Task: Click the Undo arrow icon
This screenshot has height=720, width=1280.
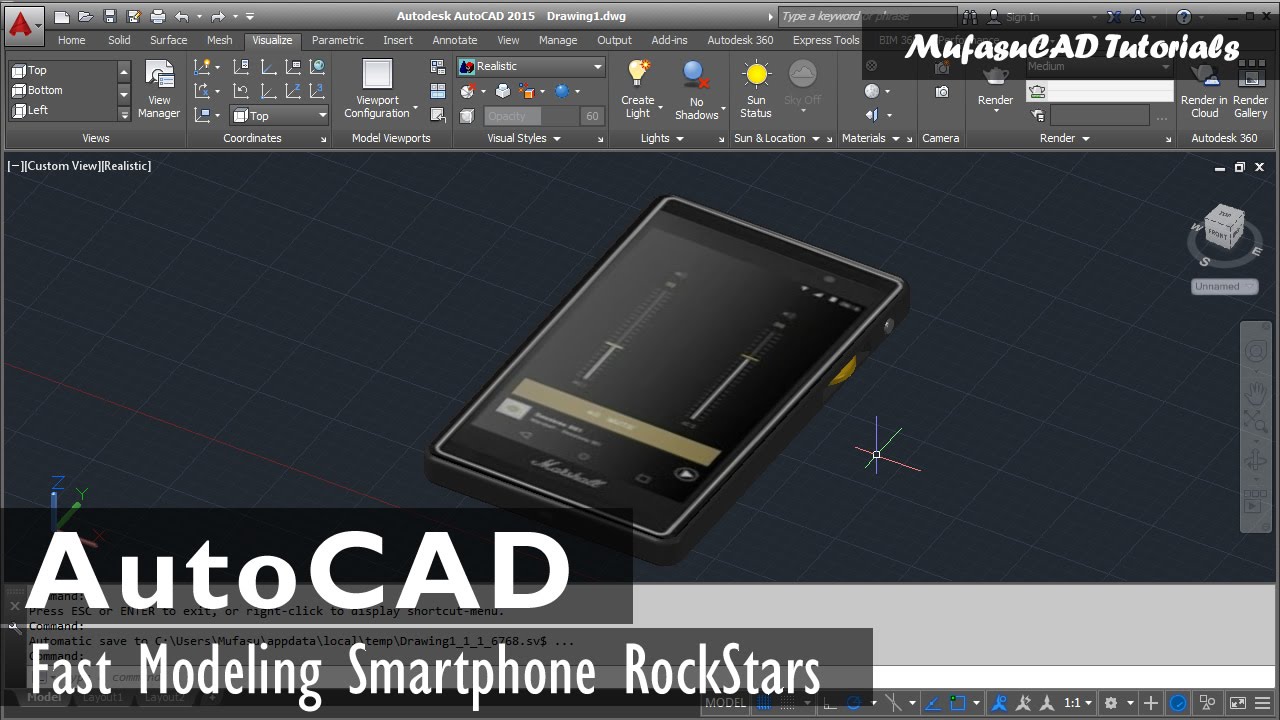Action: (x=181, y=17)
